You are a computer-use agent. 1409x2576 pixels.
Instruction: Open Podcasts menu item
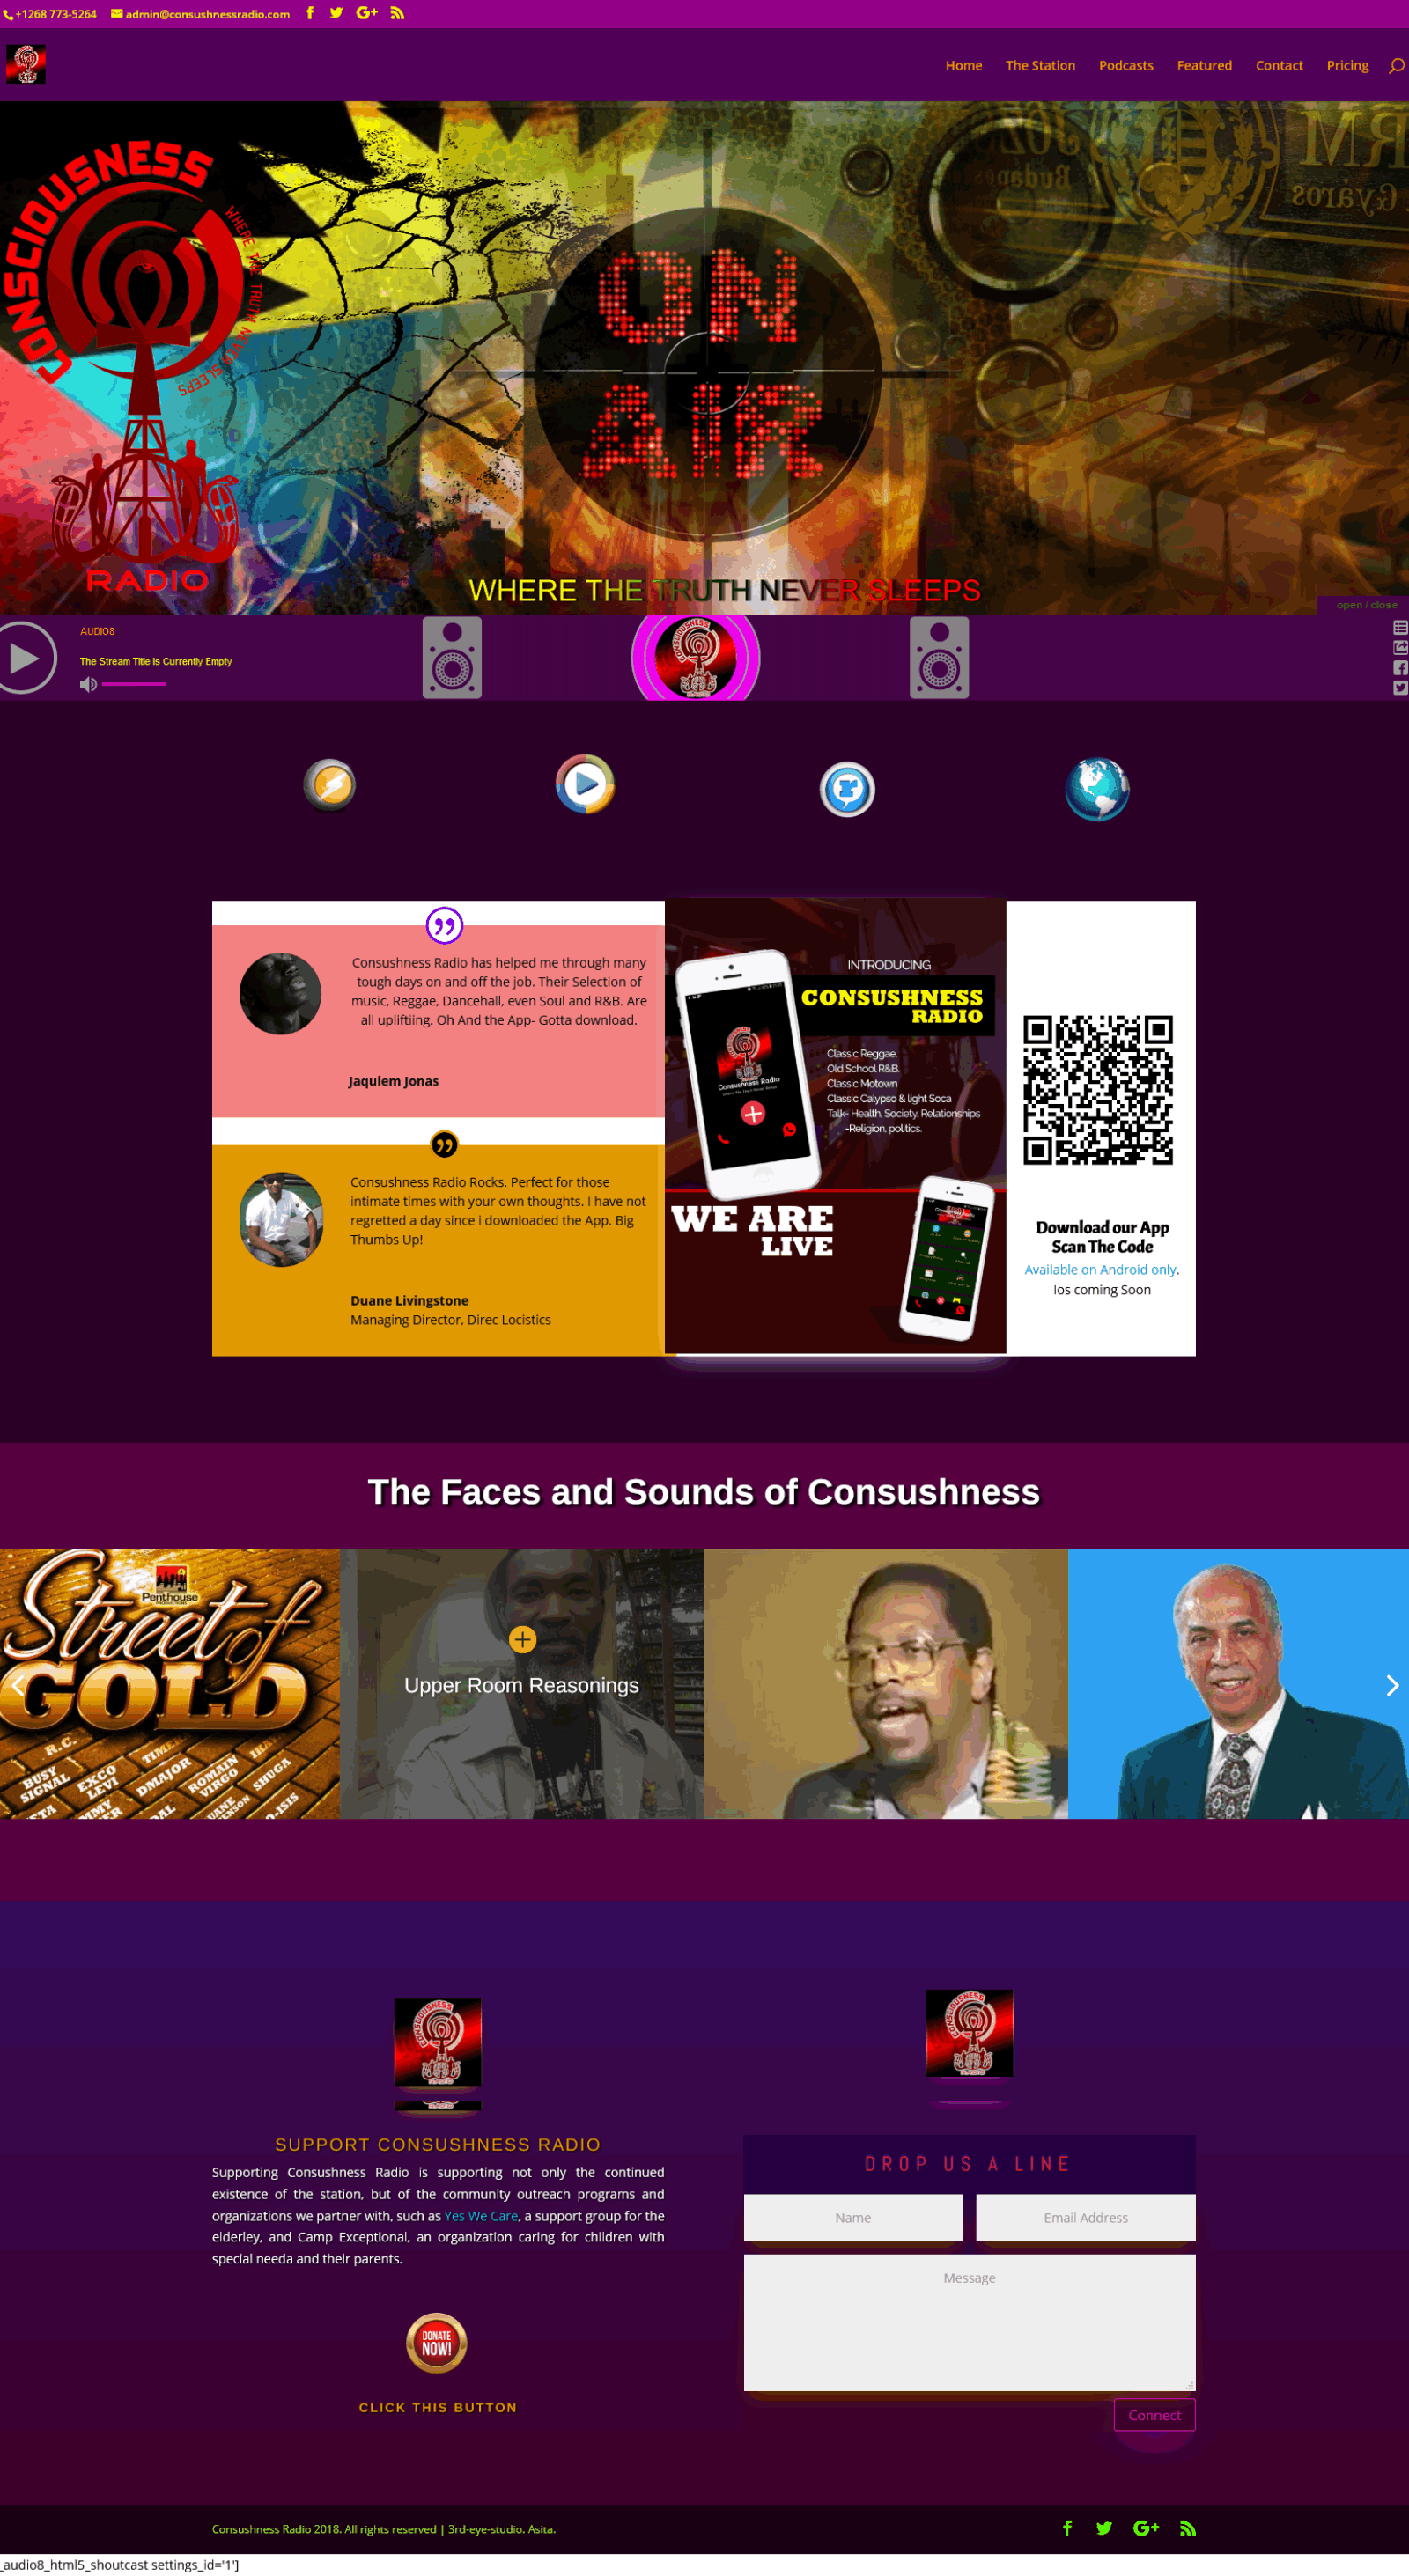(1126, 65)
